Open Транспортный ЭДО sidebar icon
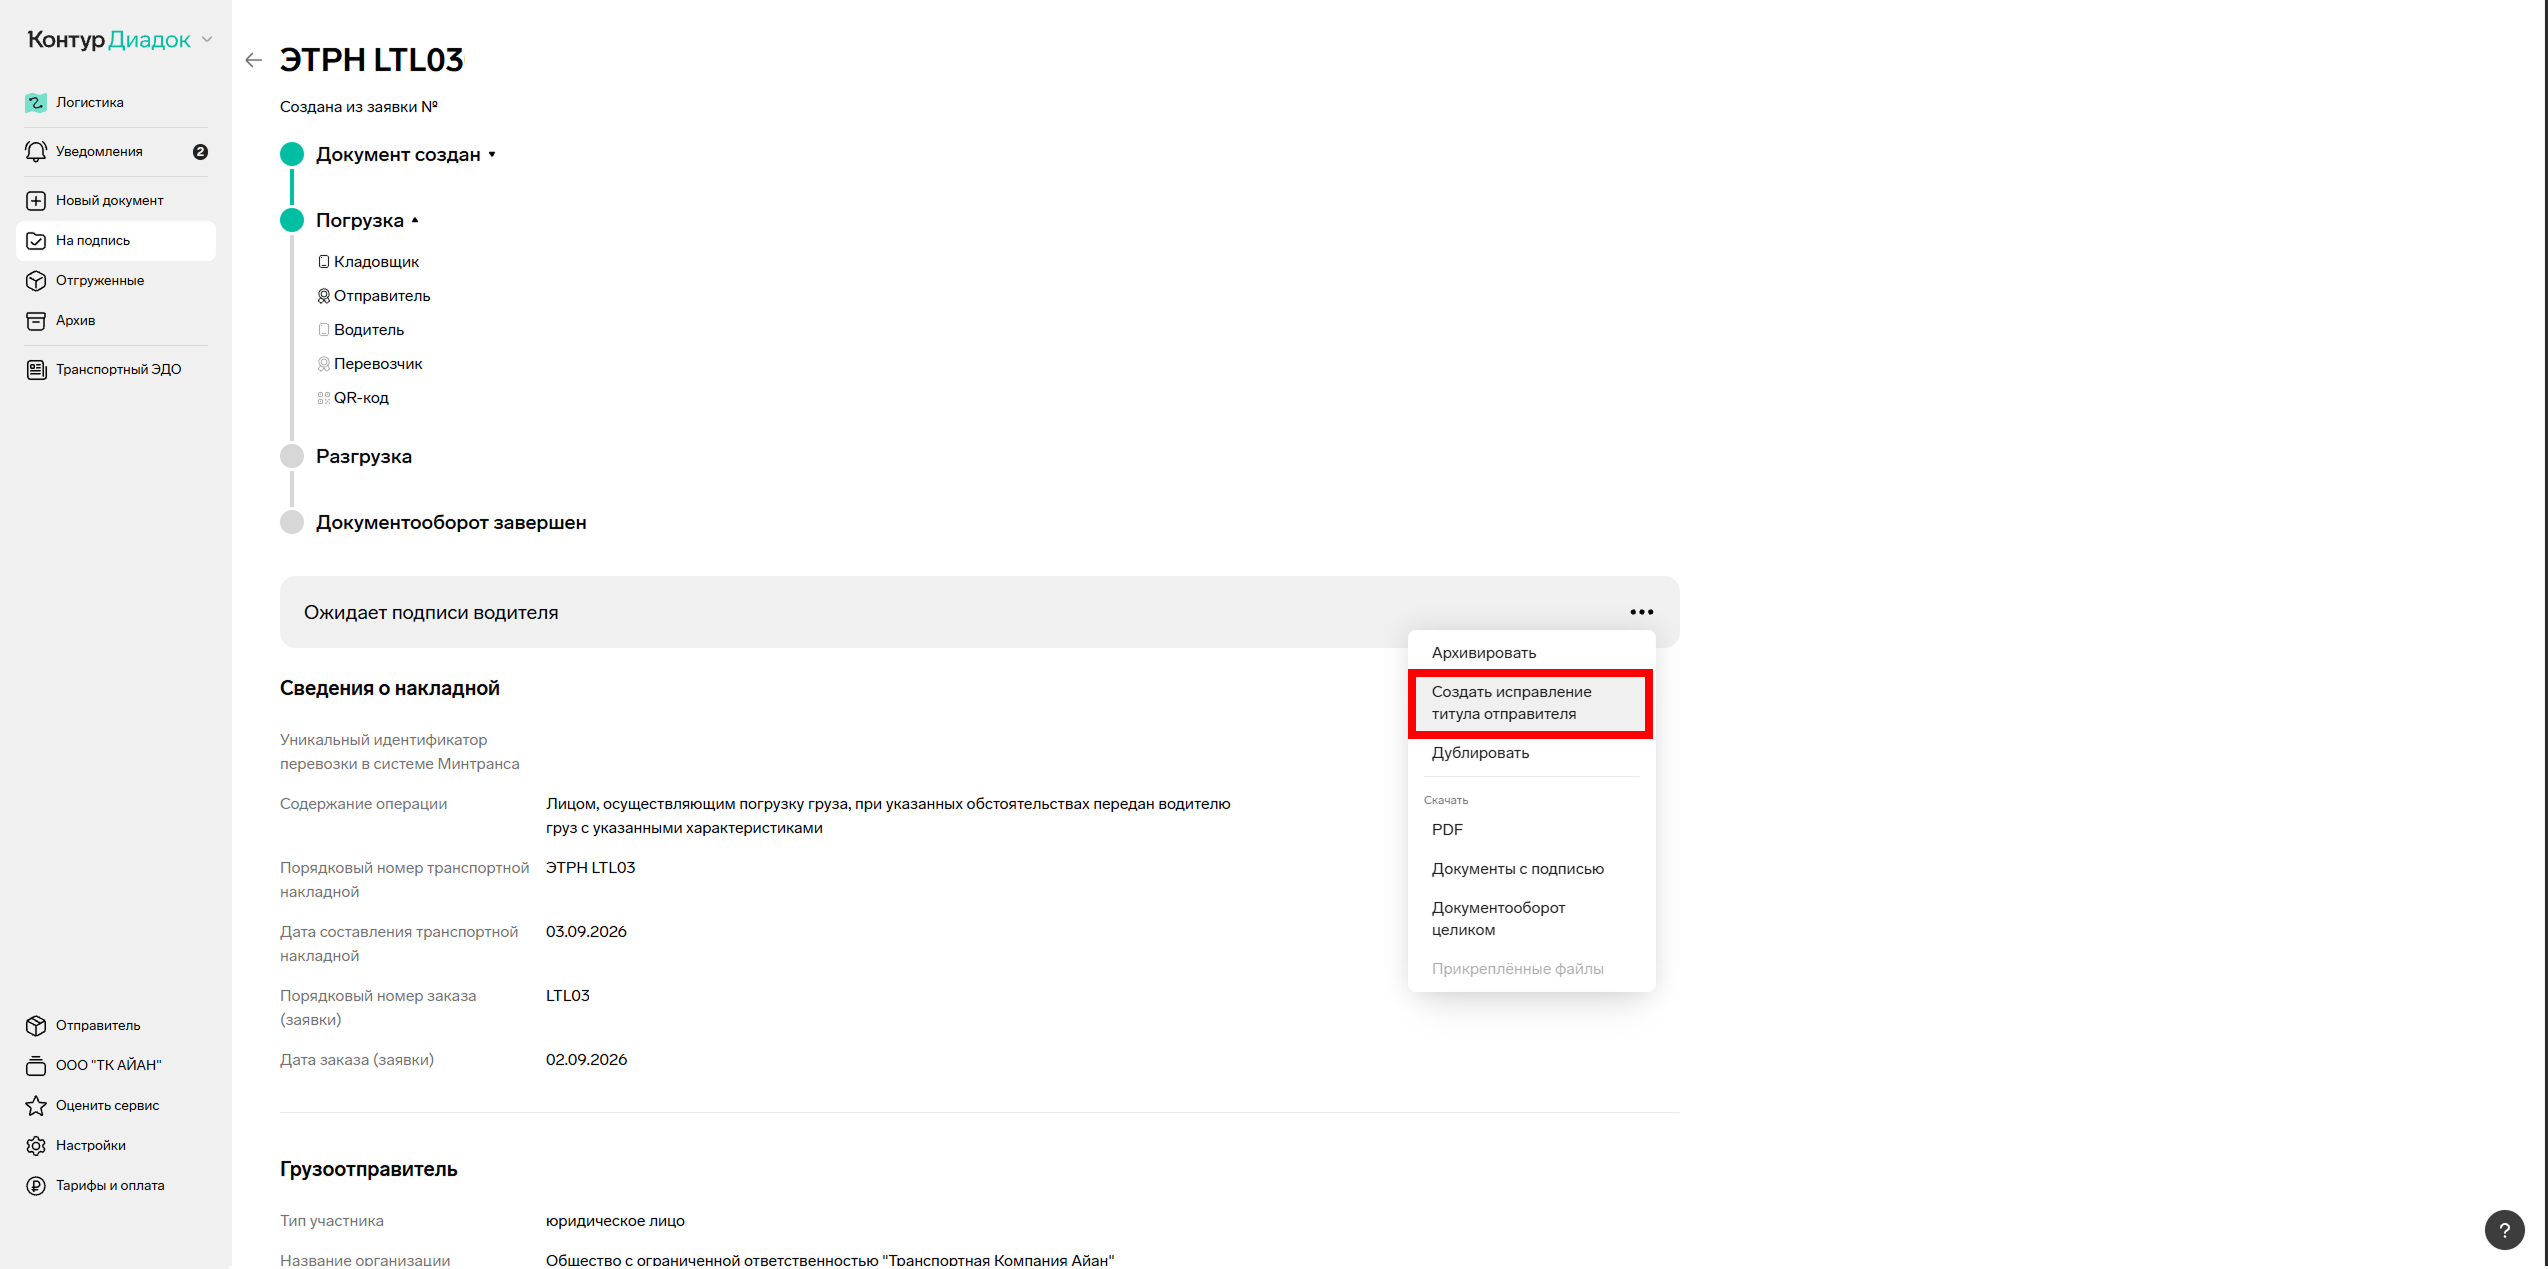2548x1269 pixels. click(x=36, y=369)
